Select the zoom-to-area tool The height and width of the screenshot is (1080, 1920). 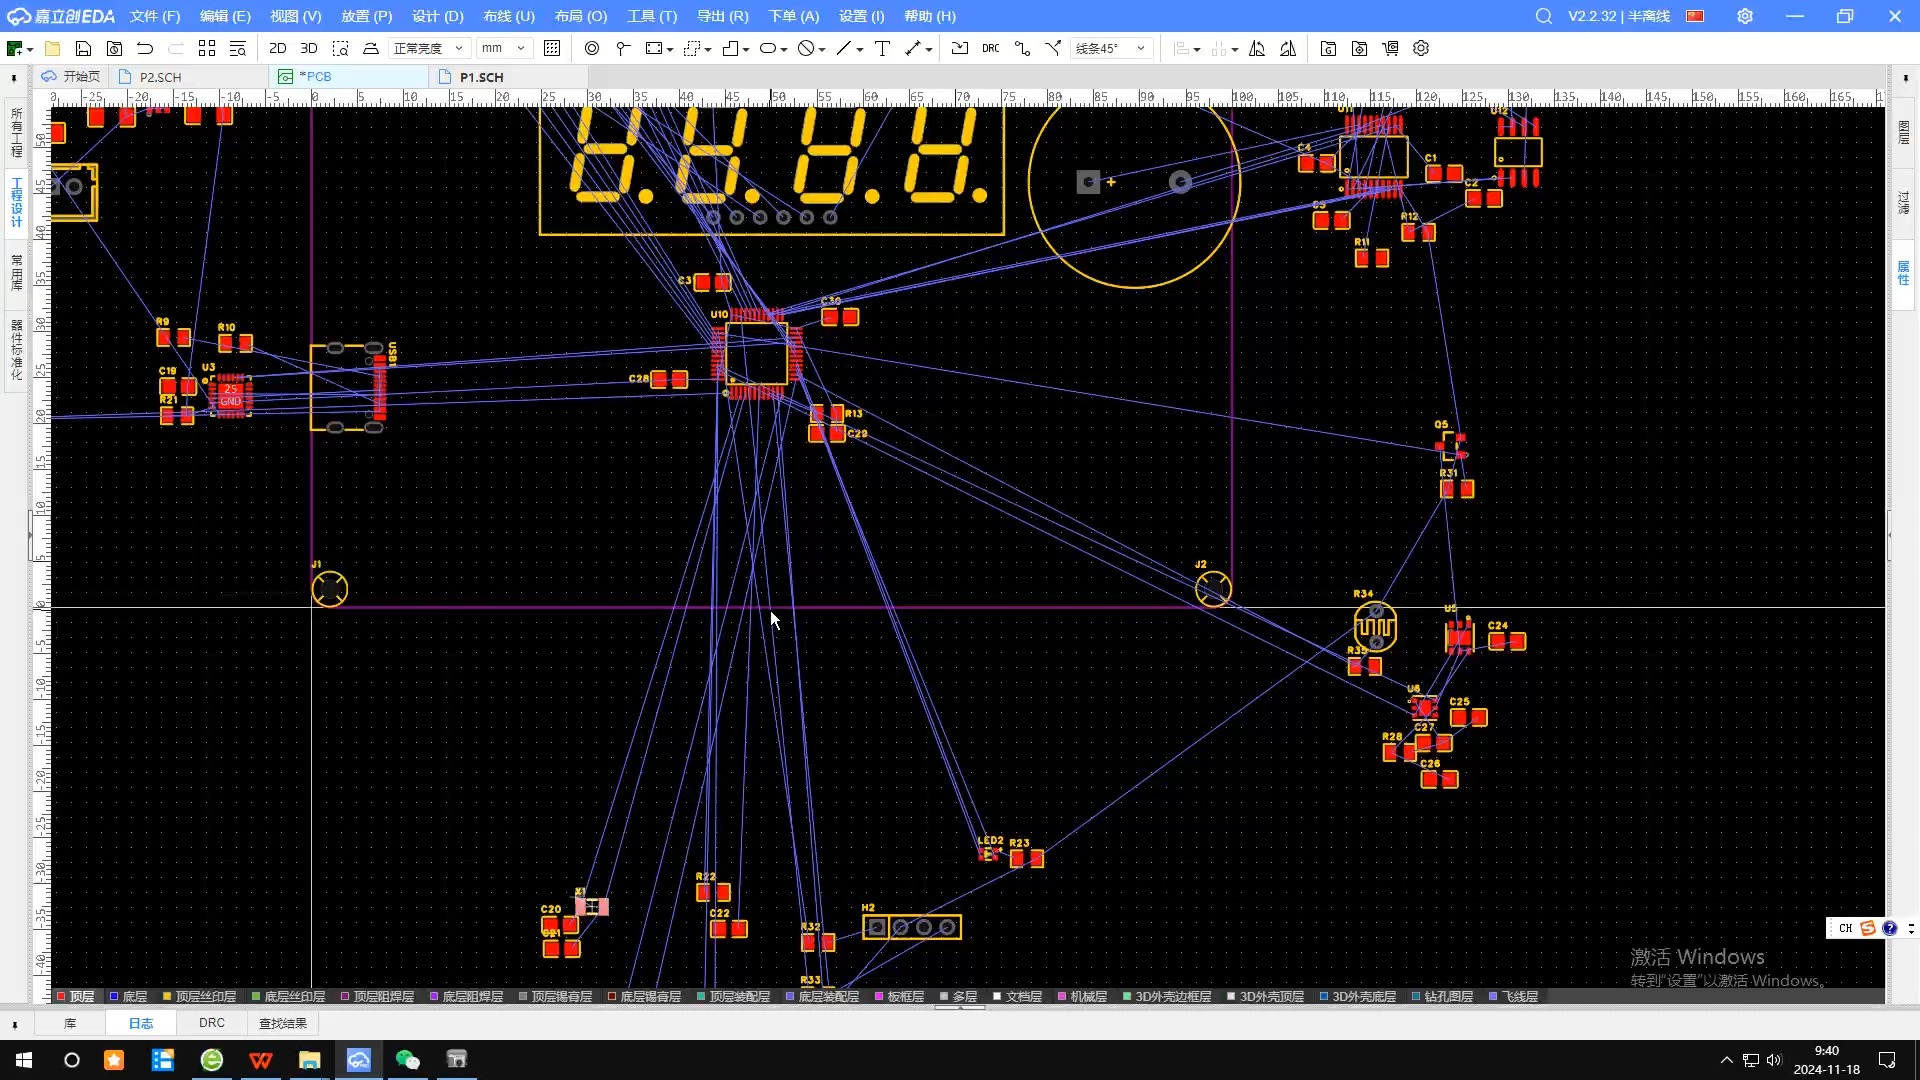(340, 48)
